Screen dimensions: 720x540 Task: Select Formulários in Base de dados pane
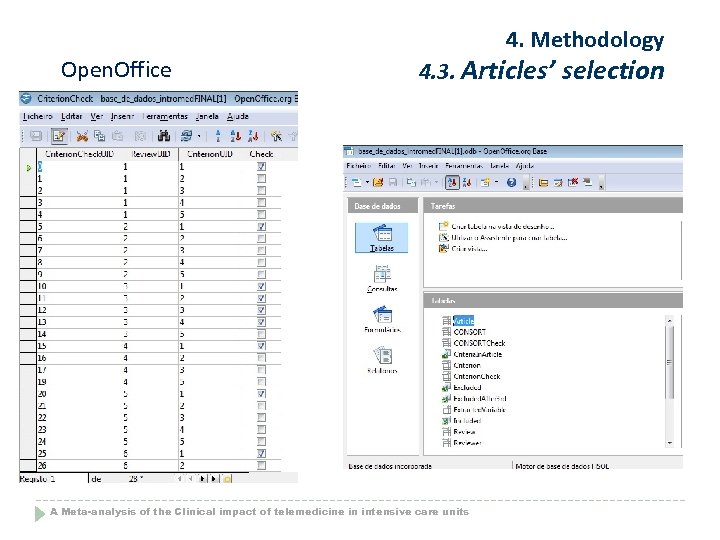(x=382, y=320)
